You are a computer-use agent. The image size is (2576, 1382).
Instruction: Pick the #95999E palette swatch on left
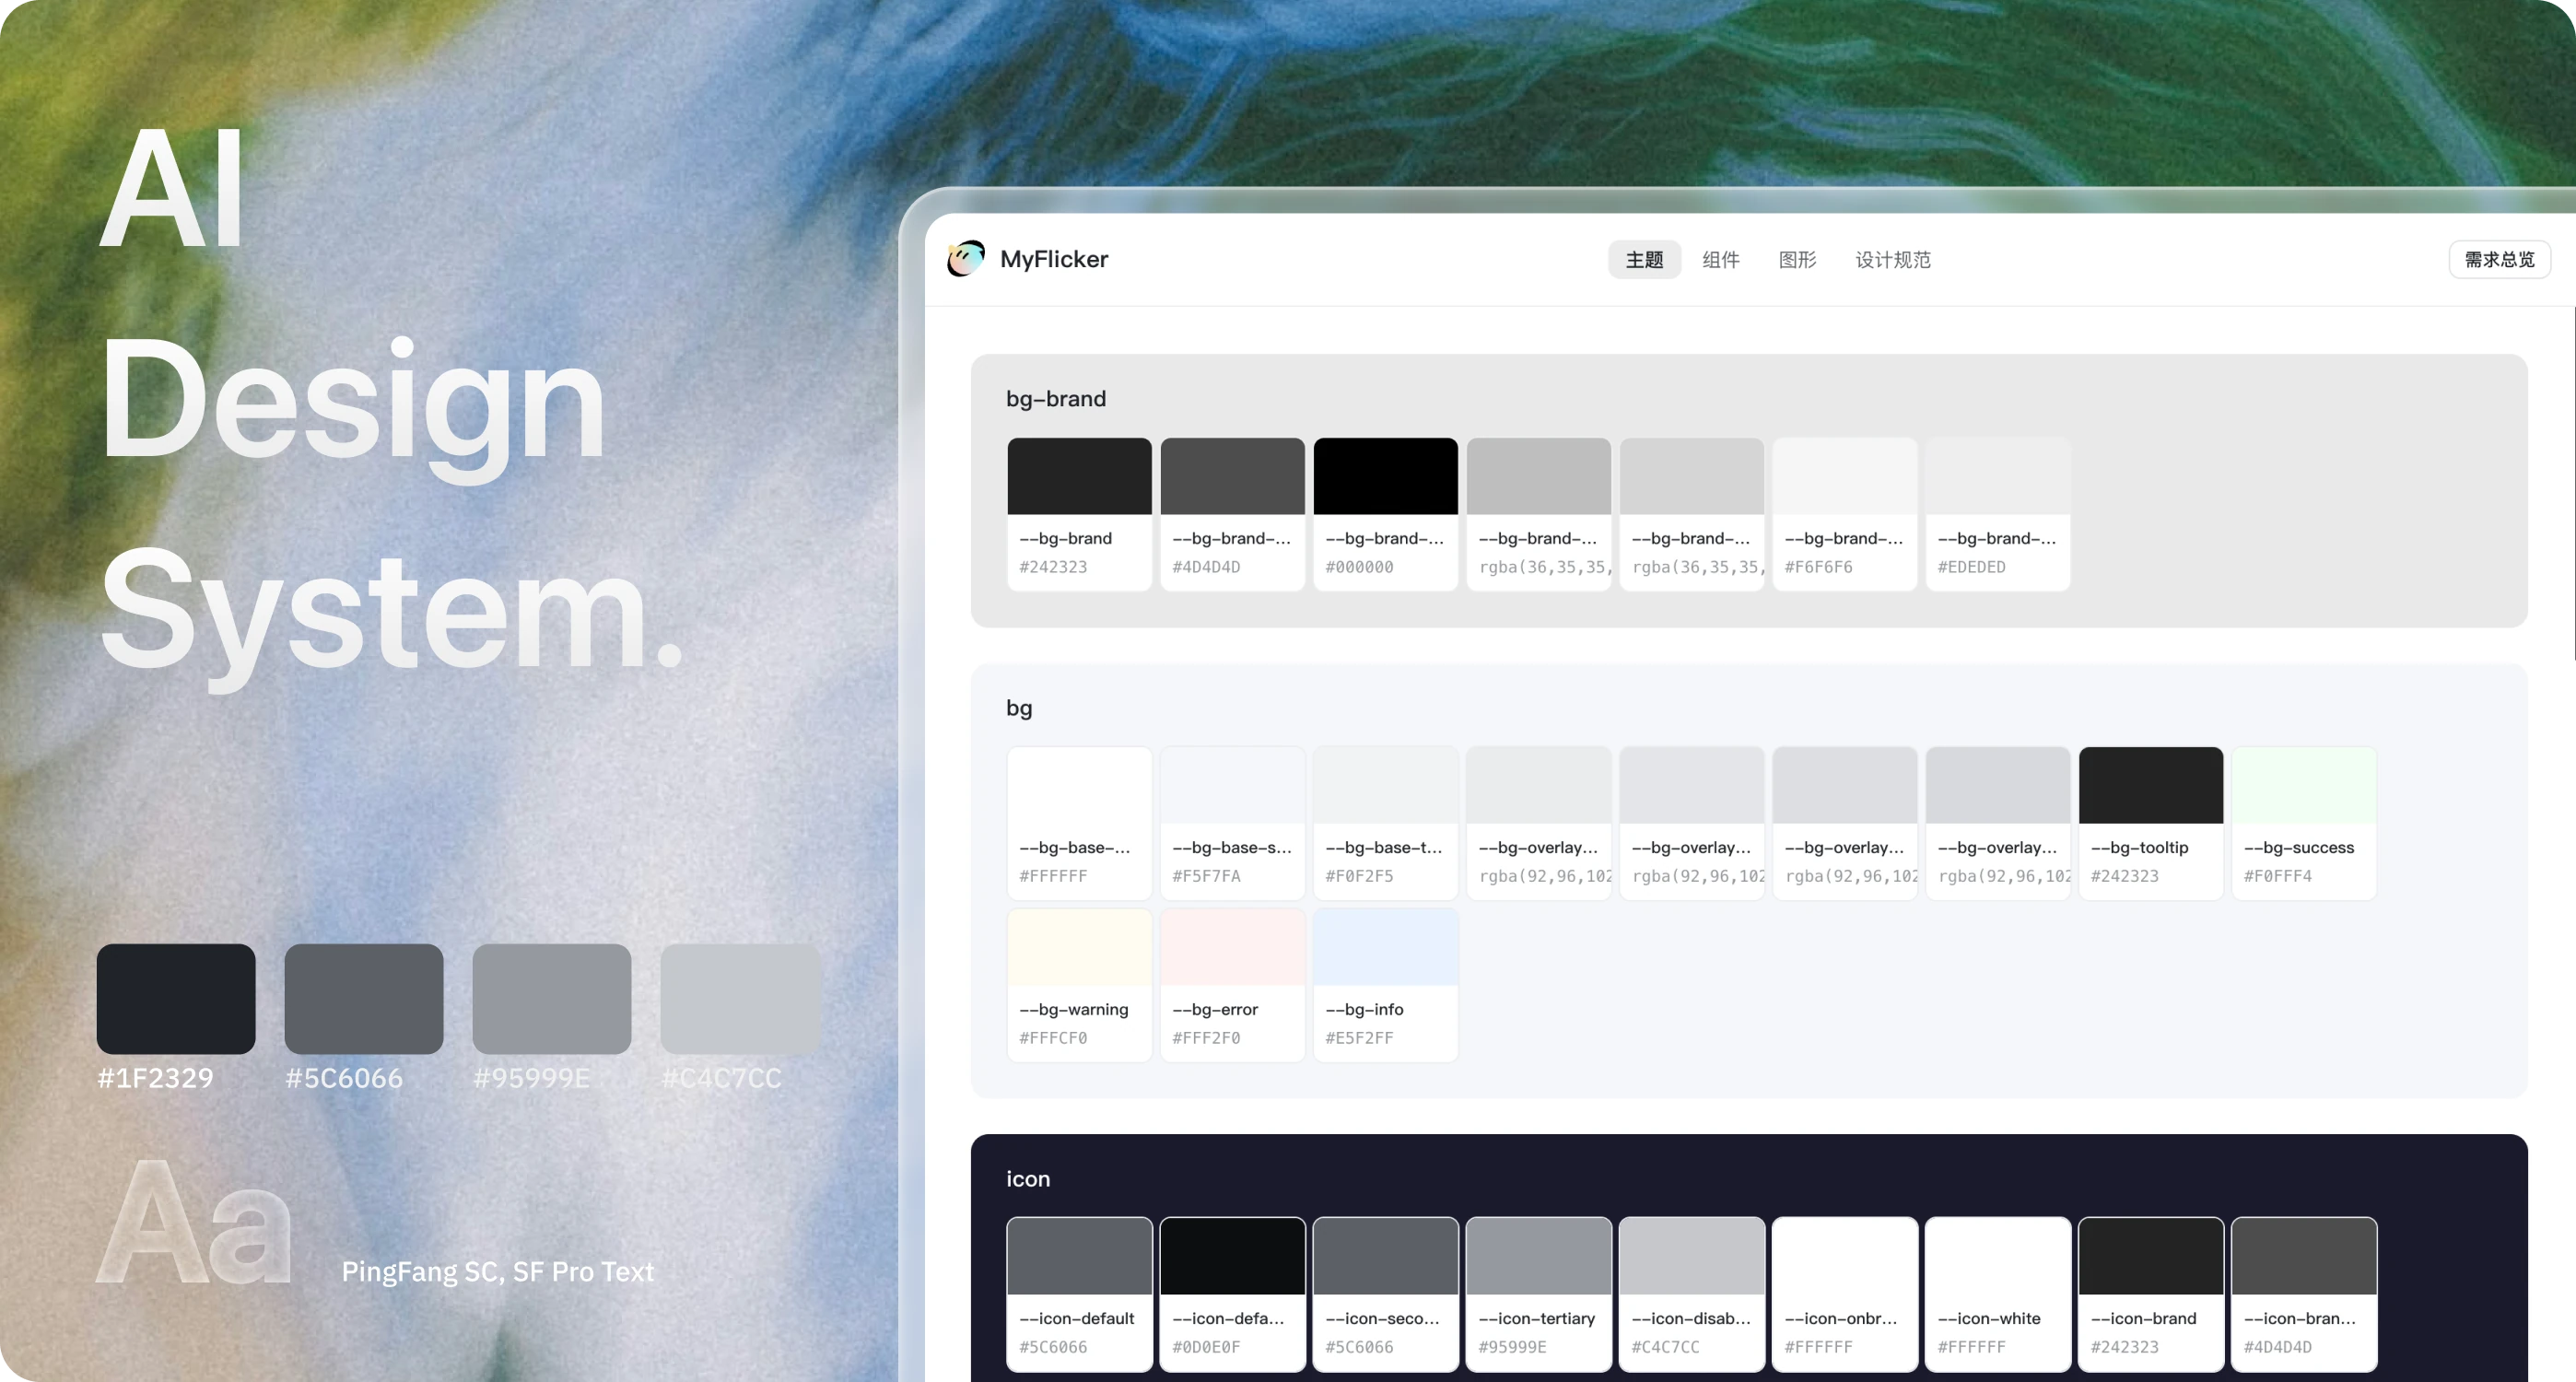click(552, 998)
